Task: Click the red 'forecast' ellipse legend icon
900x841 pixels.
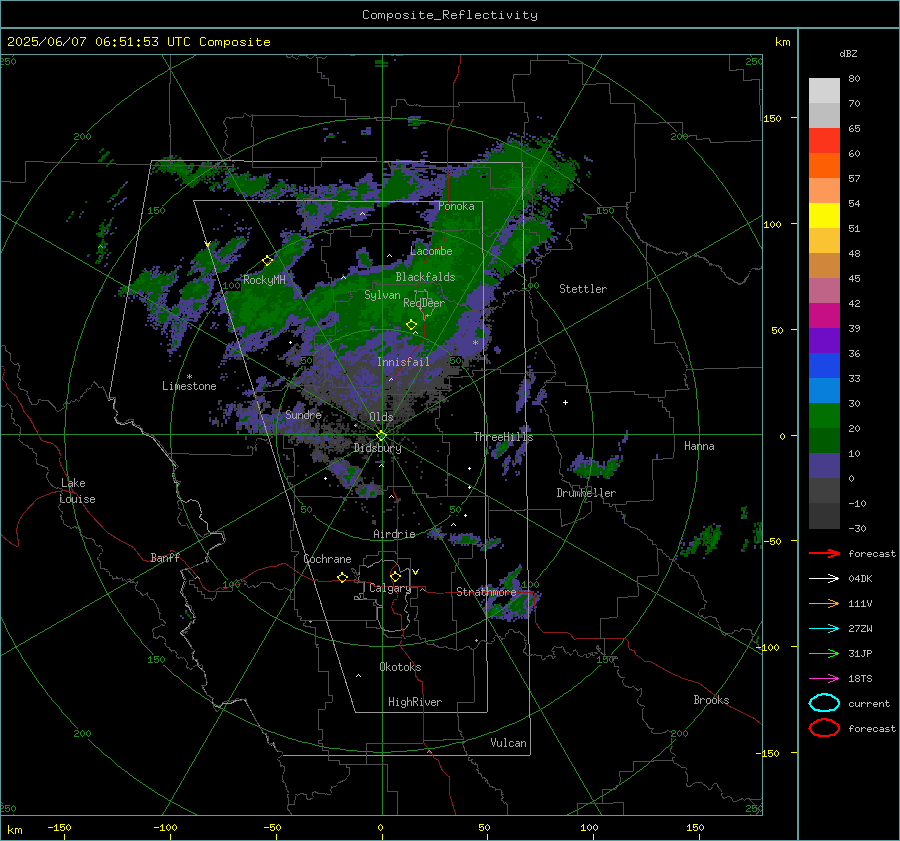Action: click(824, 728)
